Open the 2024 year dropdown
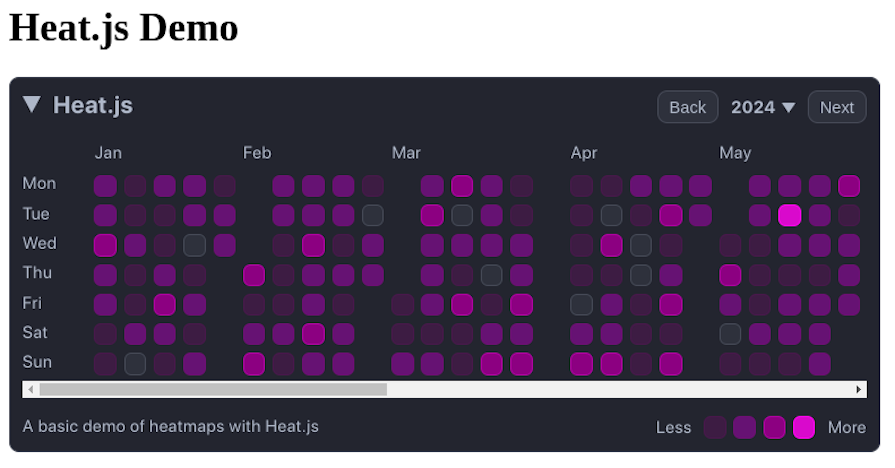The width and height of the screenshot is (895, 468). pyautogui.click(x=763, y=107)
